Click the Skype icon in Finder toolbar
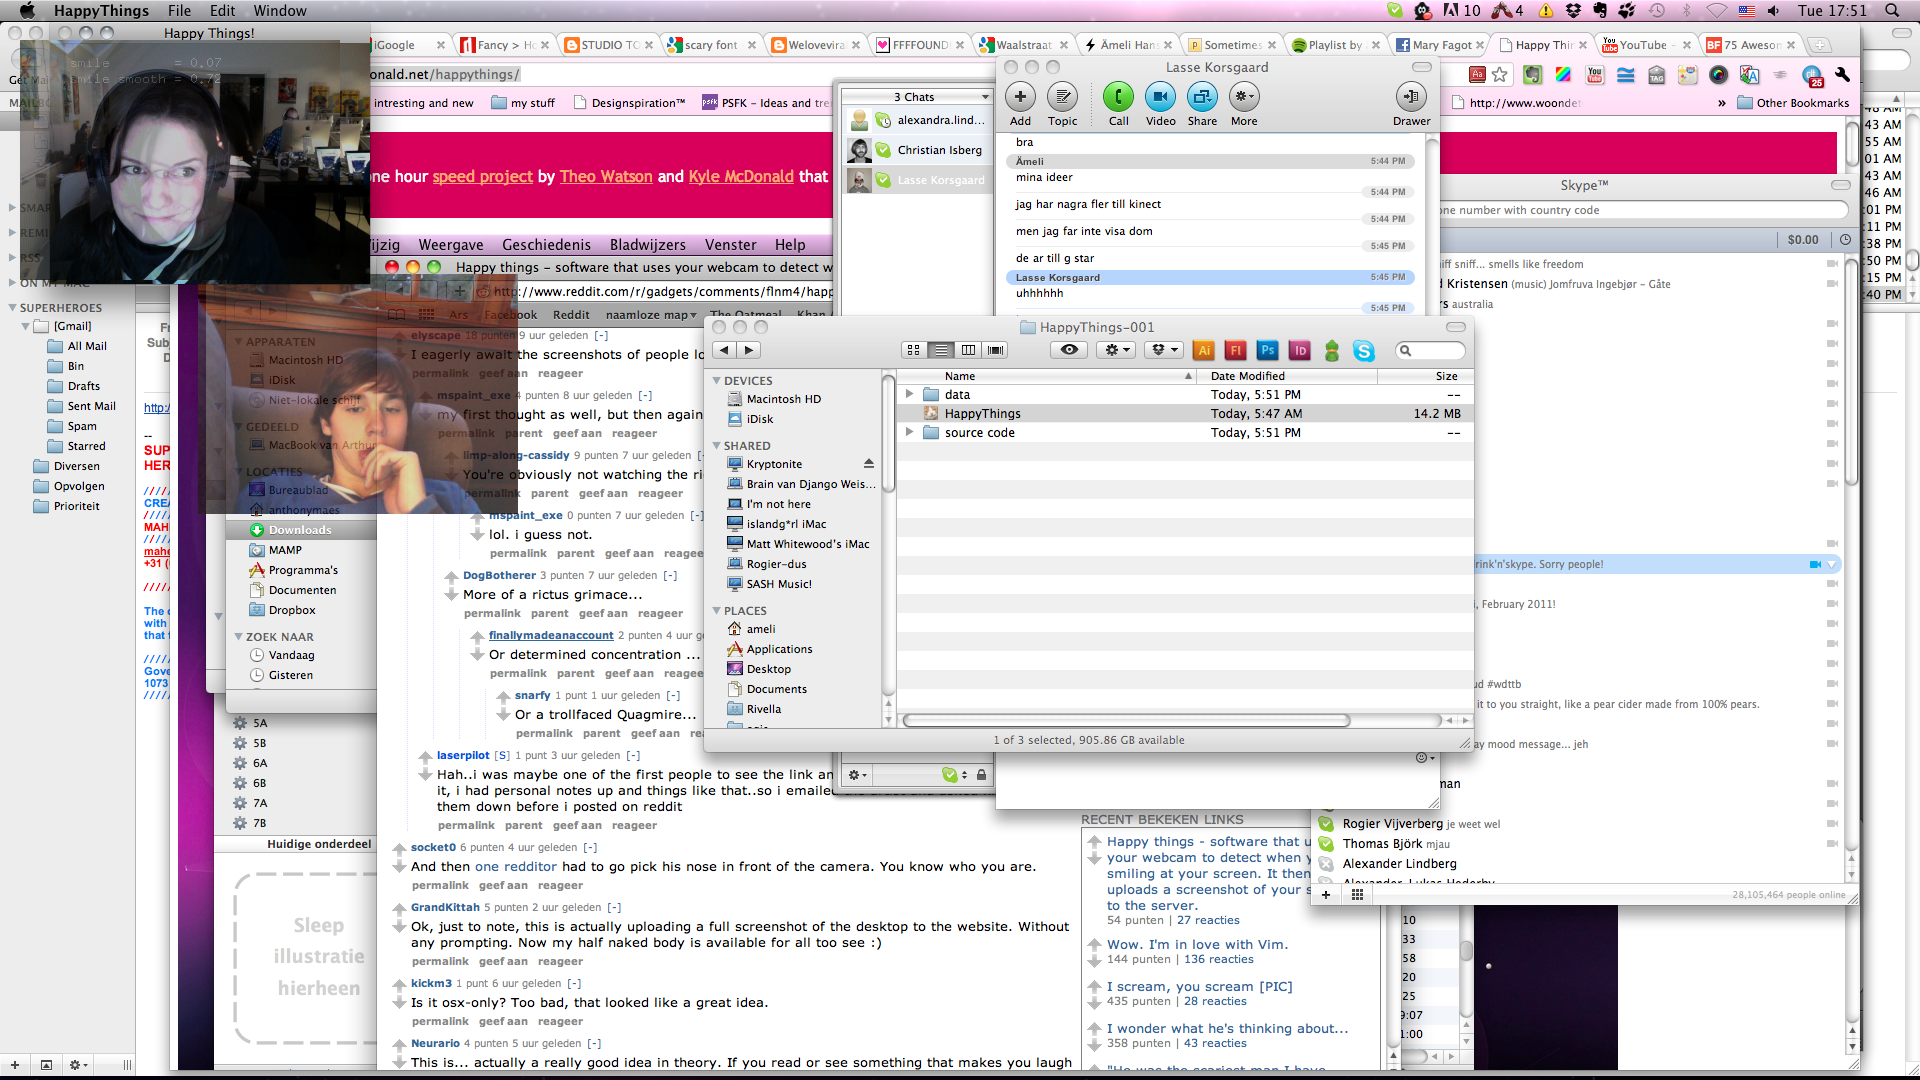This screenshot has height=1080, width=1920. pos(1364,350)
